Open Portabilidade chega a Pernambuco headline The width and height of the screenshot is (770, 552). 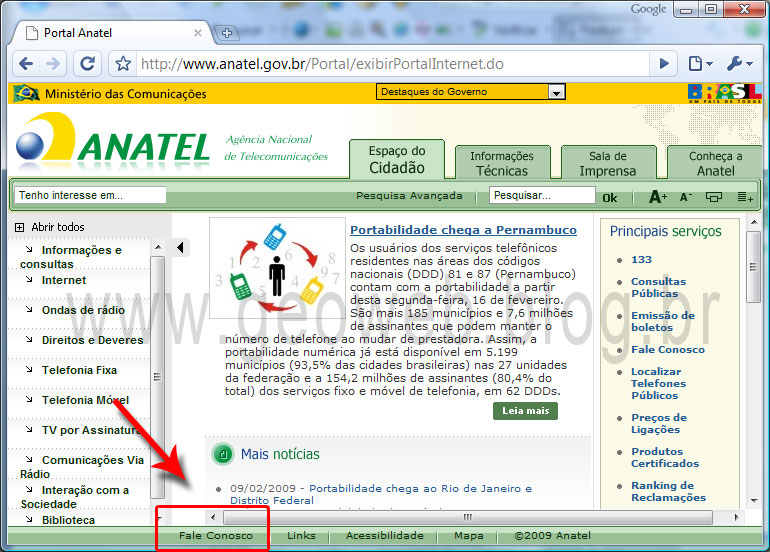[463, 230]
